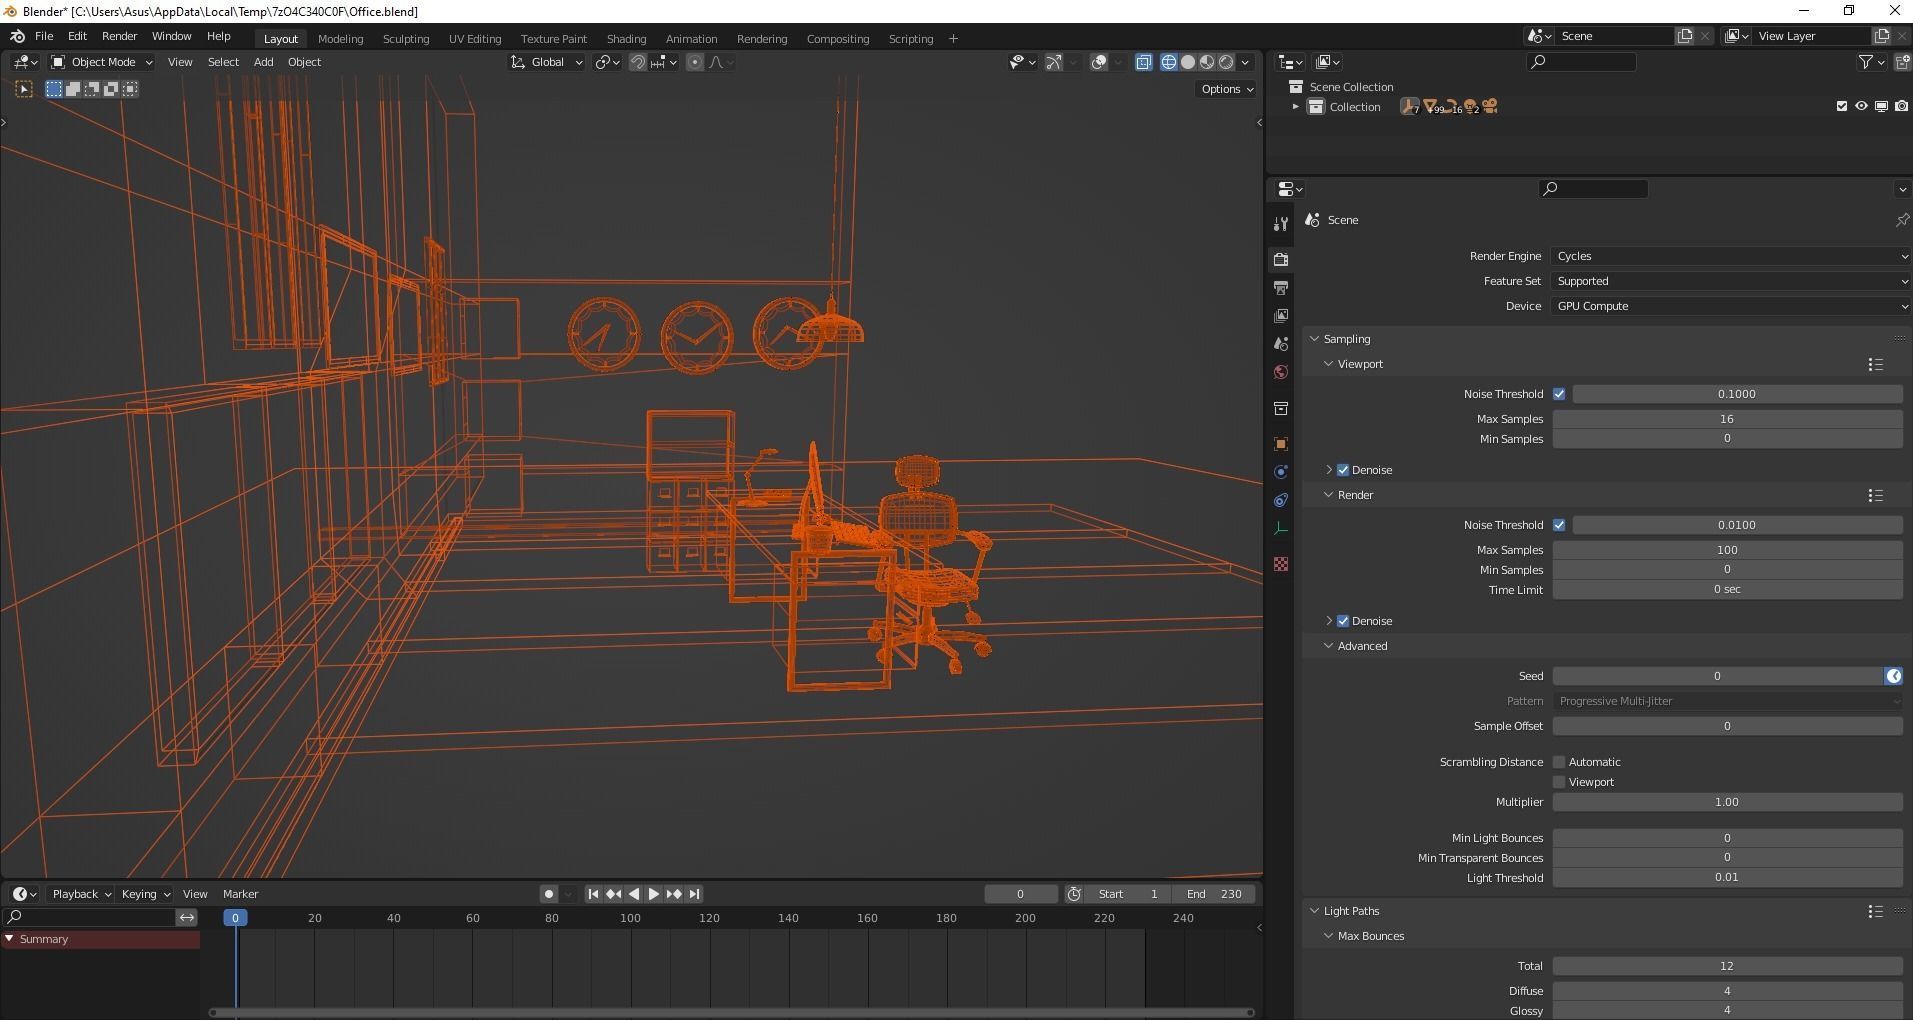Viewport: 1913px width, 1020px height.
Task: Open the Object Data properties tab
Action: 1281,528
